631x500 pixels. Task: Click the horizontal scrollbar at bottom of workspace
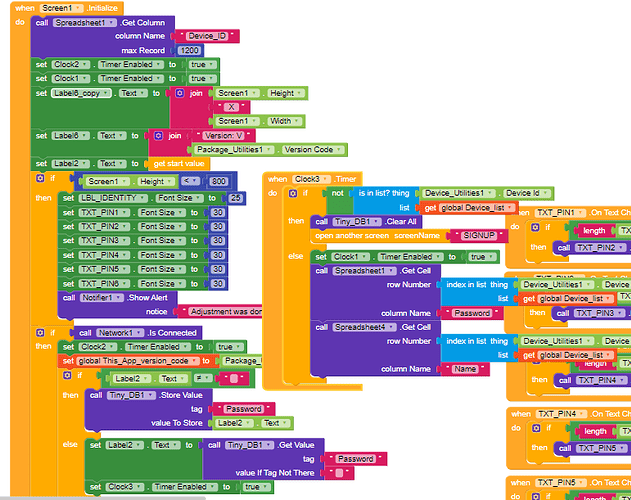click(103, 498)
